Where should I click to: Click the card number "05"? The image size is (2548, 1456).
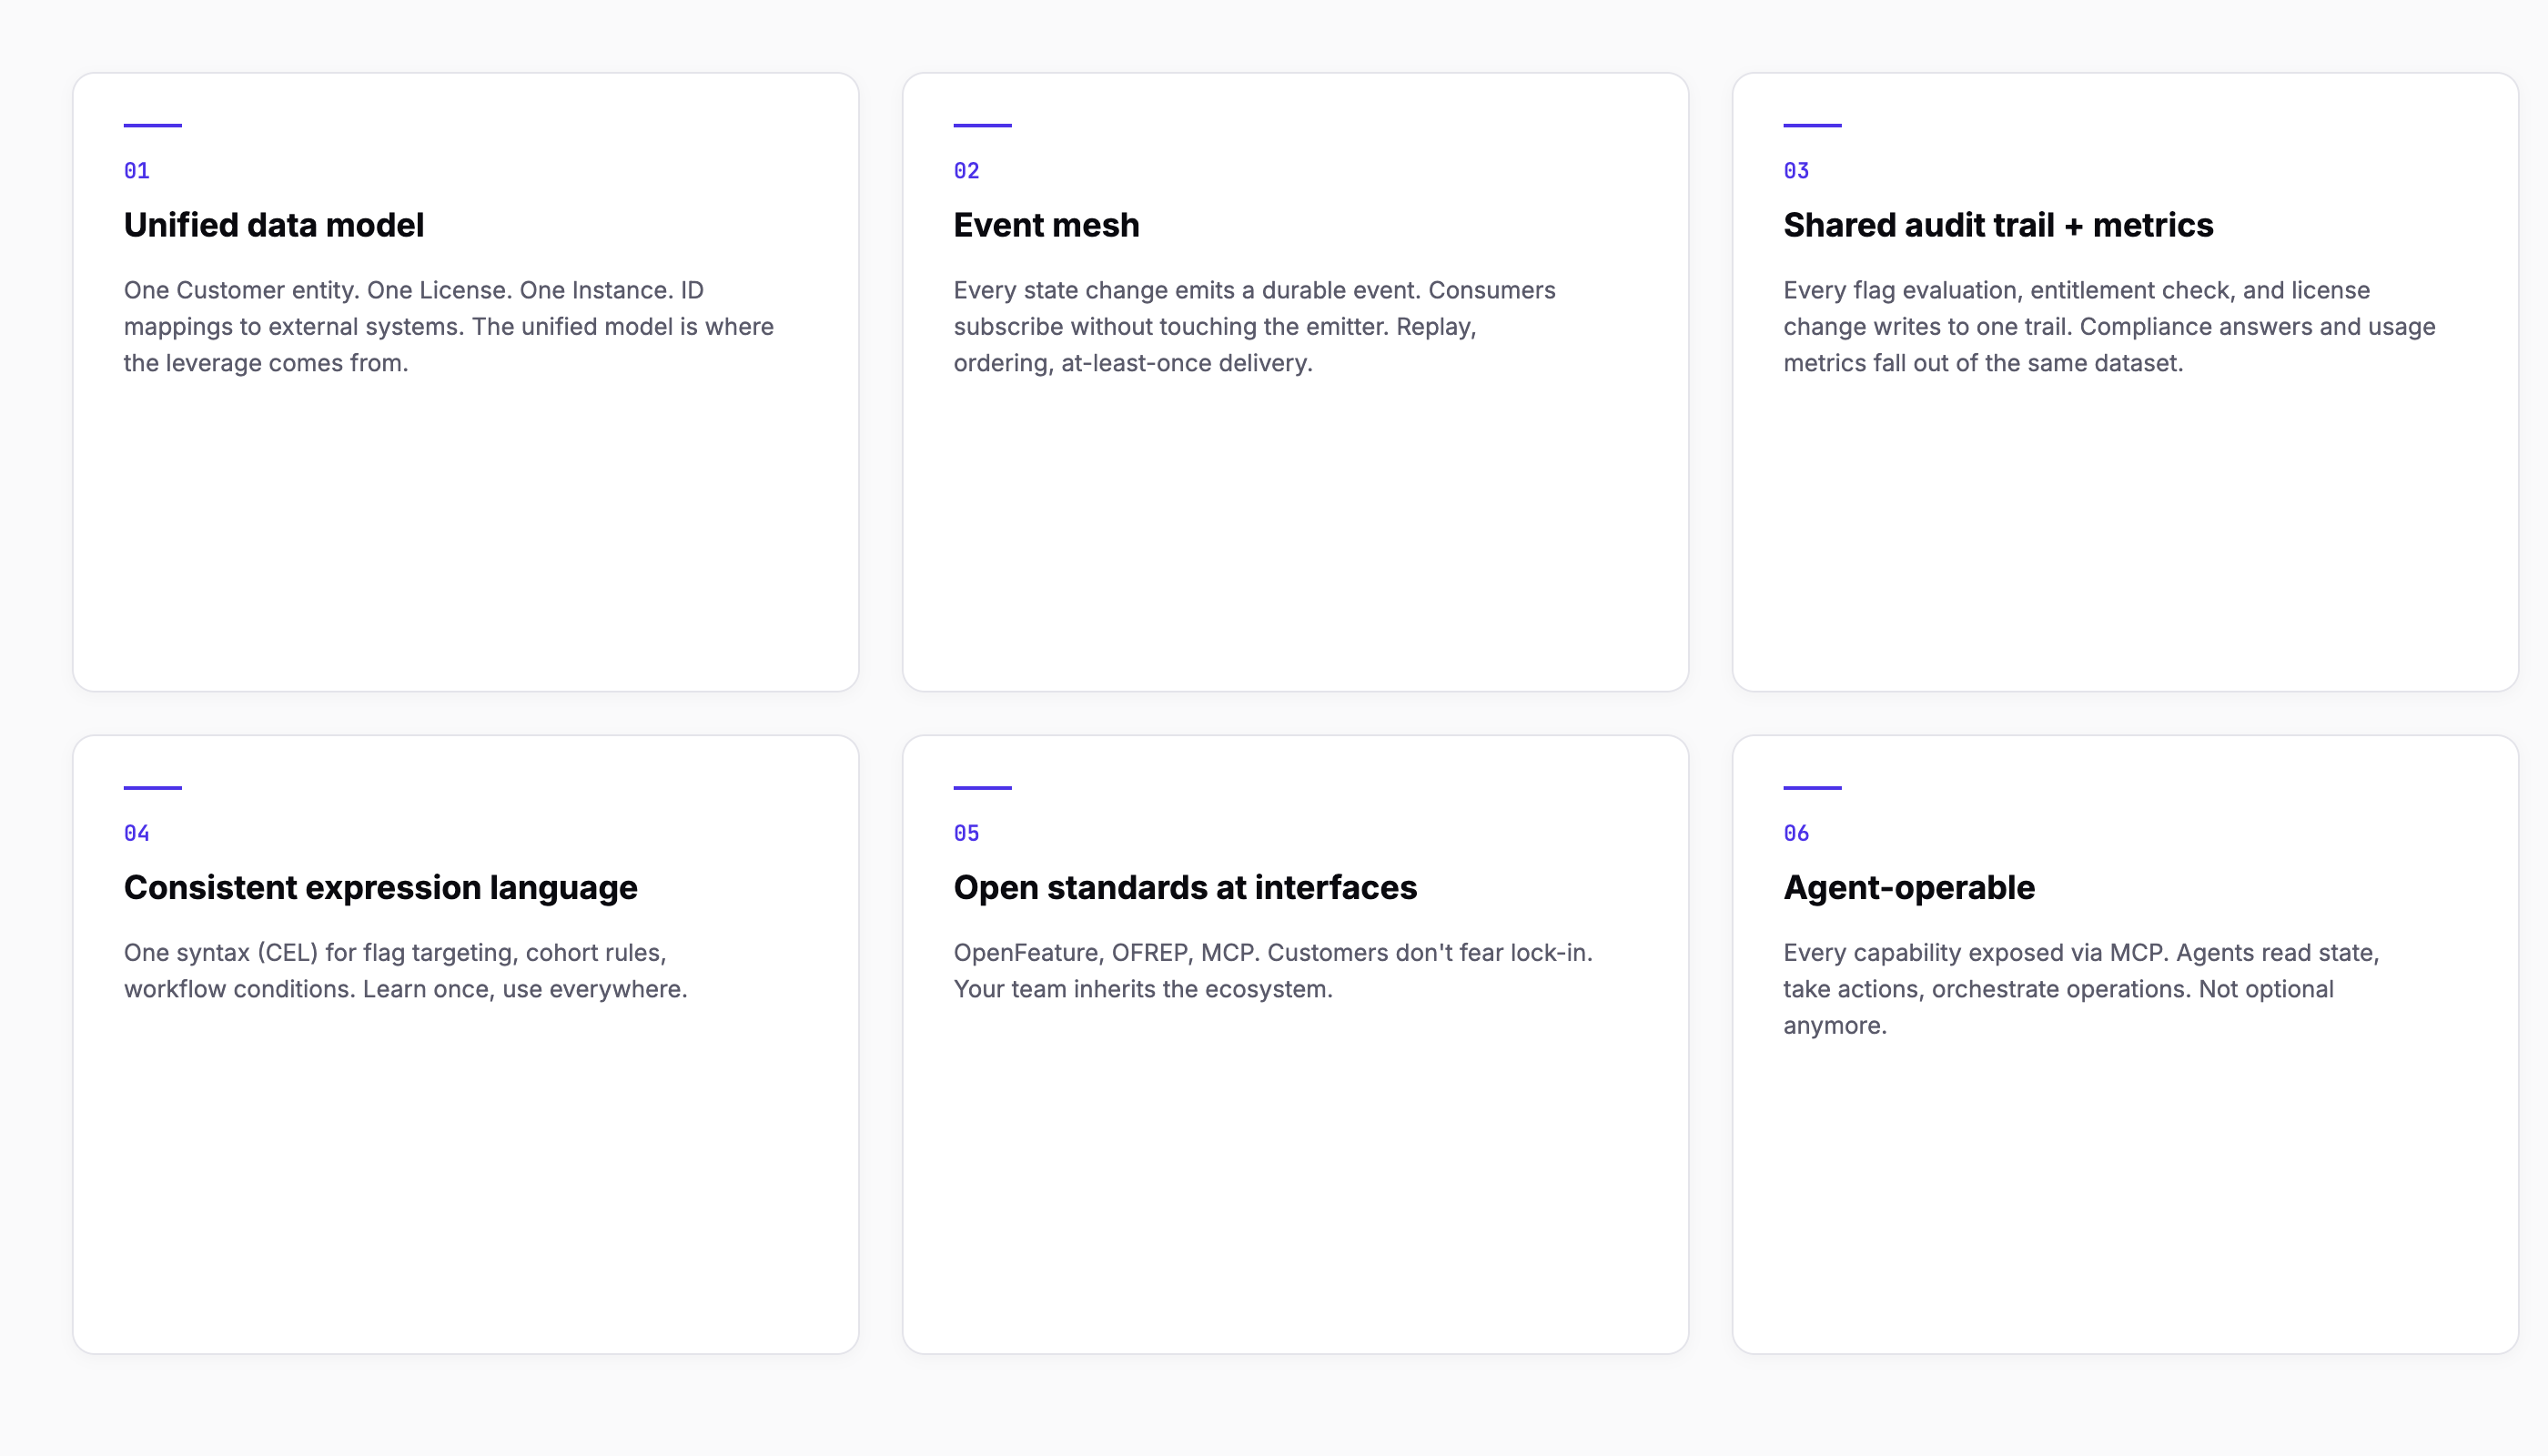point(967,833)
